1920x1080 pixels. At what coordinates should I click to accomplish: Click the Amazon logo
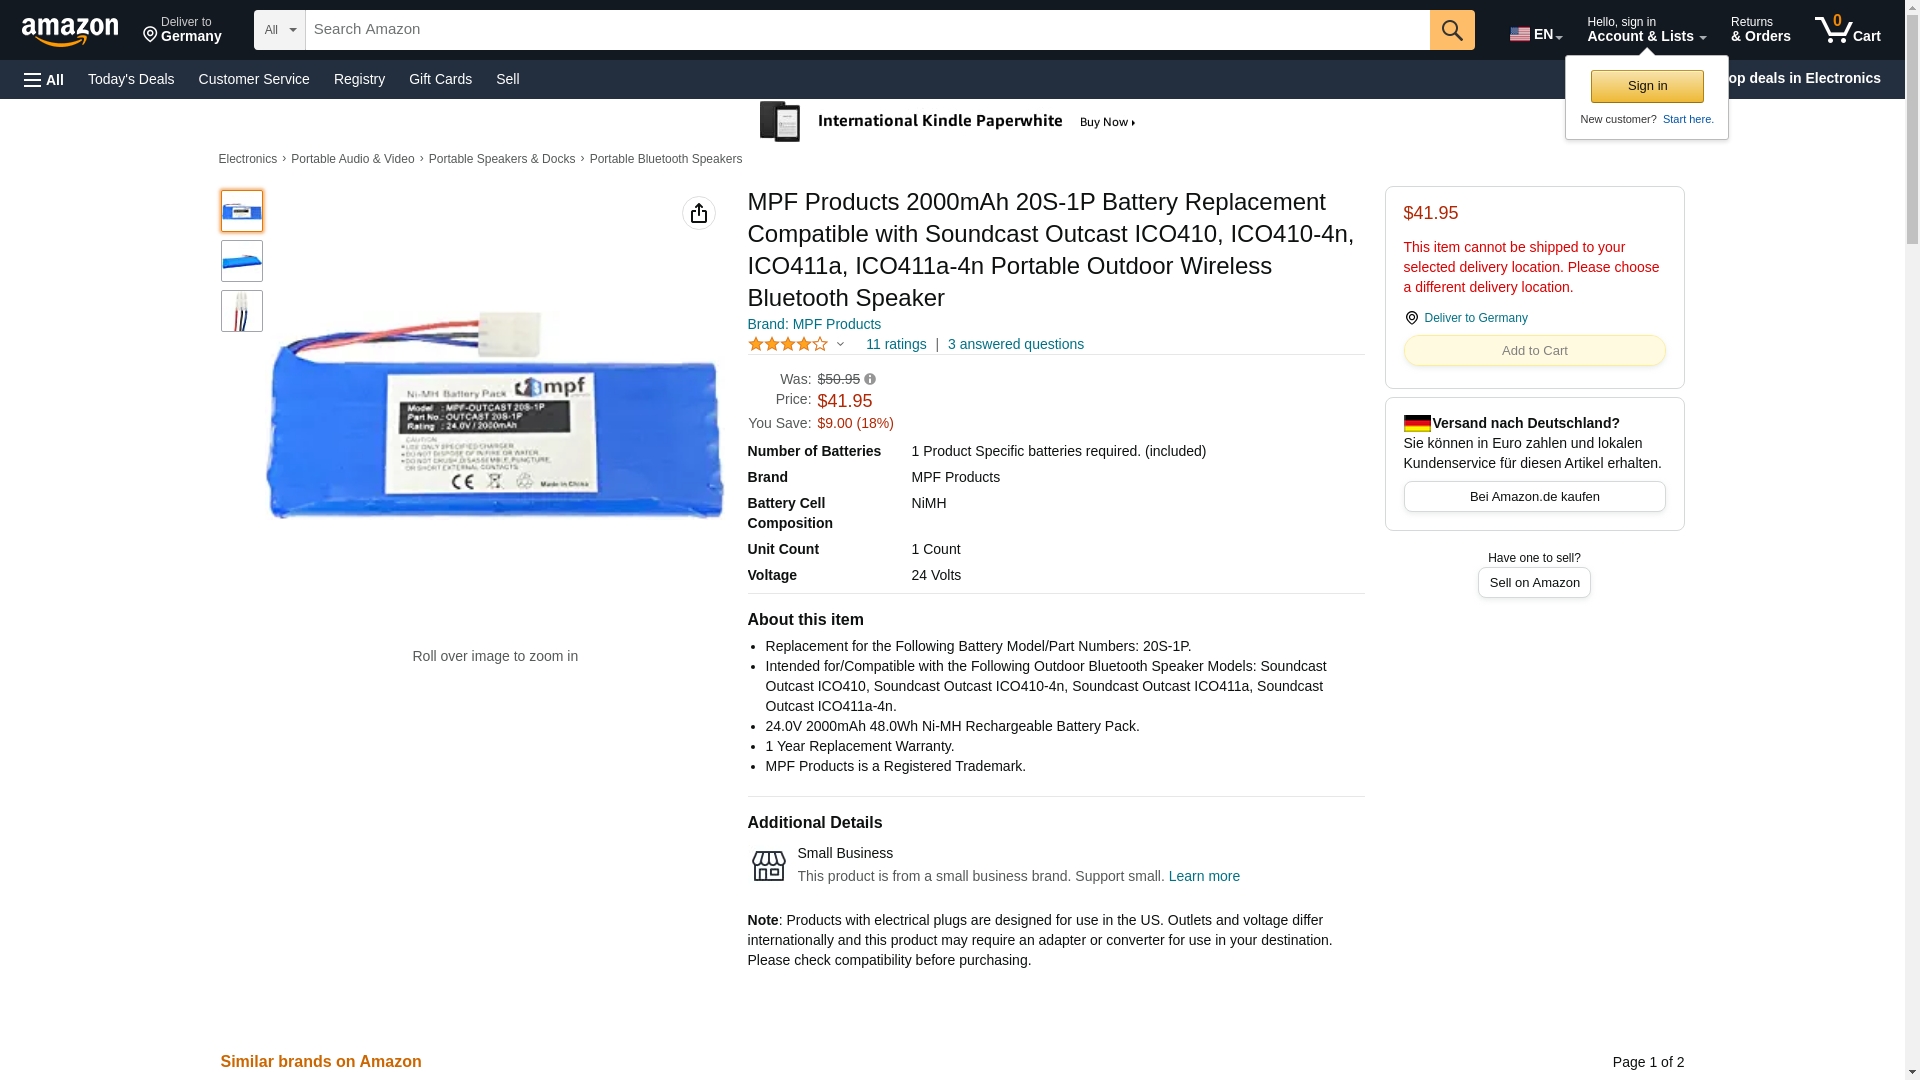70,30
